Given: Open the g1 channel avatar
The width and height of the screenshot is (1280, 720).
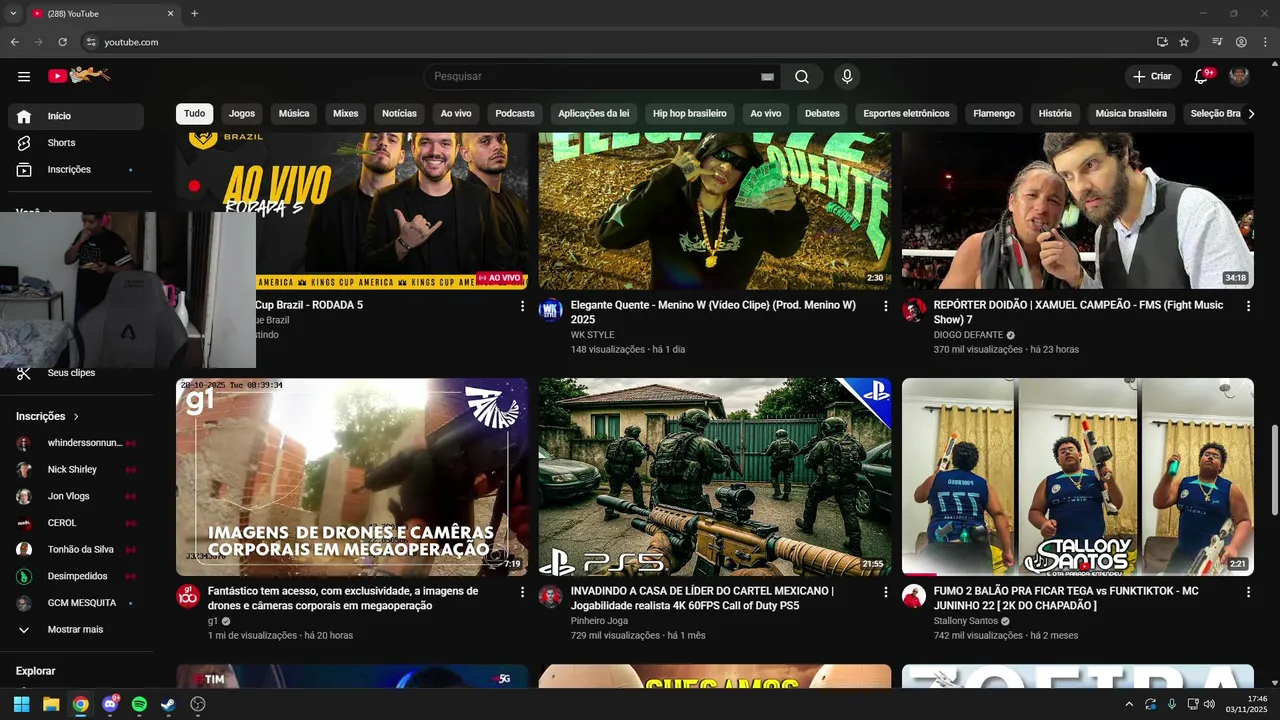Looking at the screenshot, I should pyautogui.click(x=188, y=596).
